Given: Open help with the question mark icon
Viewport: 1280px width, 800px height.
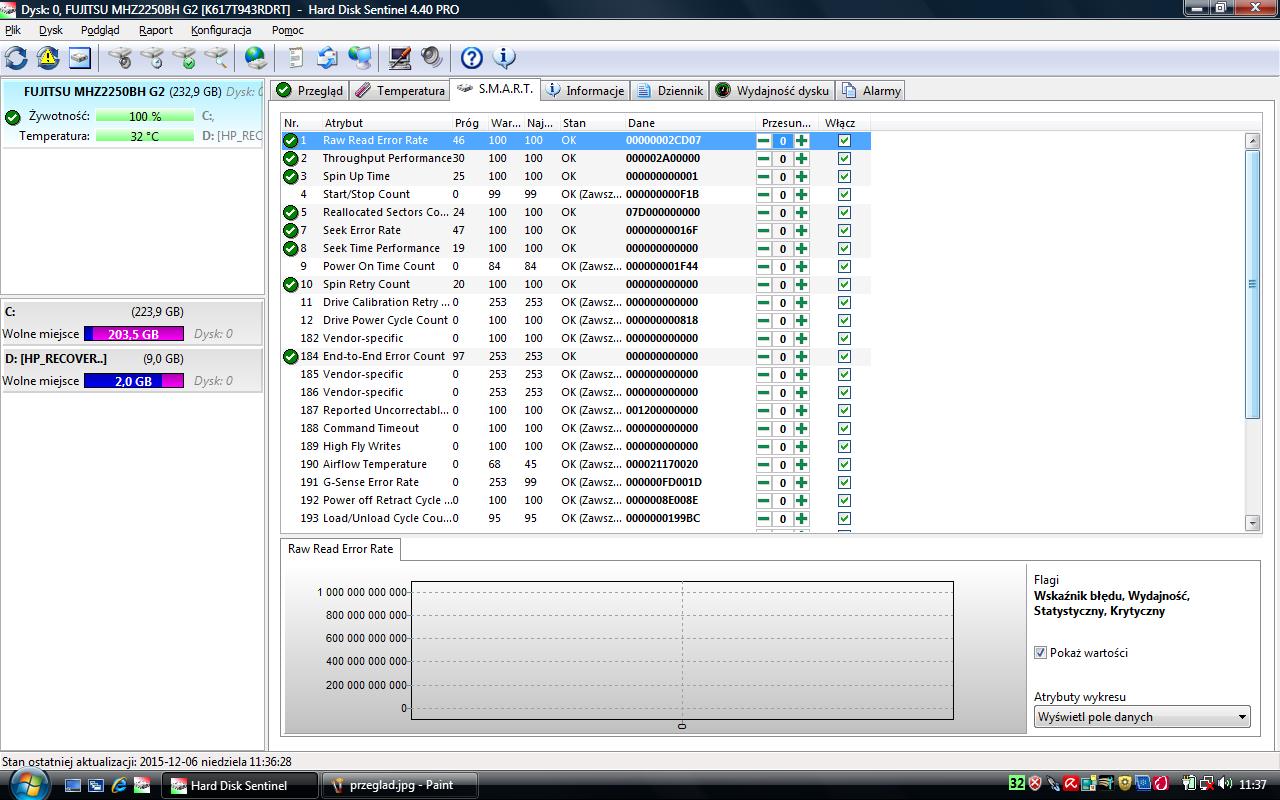Looking at the screenshot, I should point(472,58).
